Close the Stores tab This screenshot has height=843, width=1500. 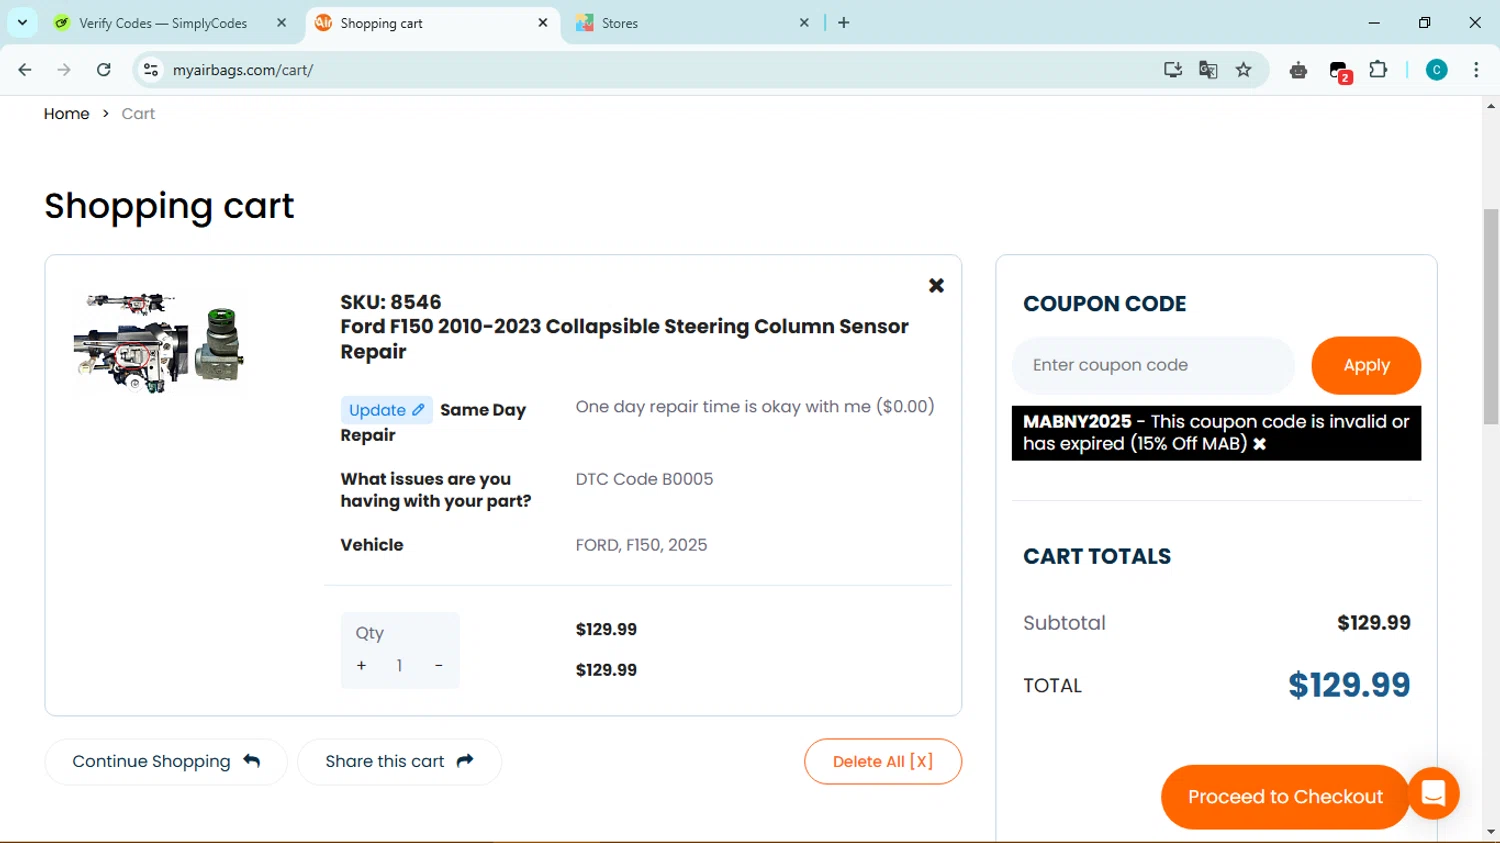804,22
